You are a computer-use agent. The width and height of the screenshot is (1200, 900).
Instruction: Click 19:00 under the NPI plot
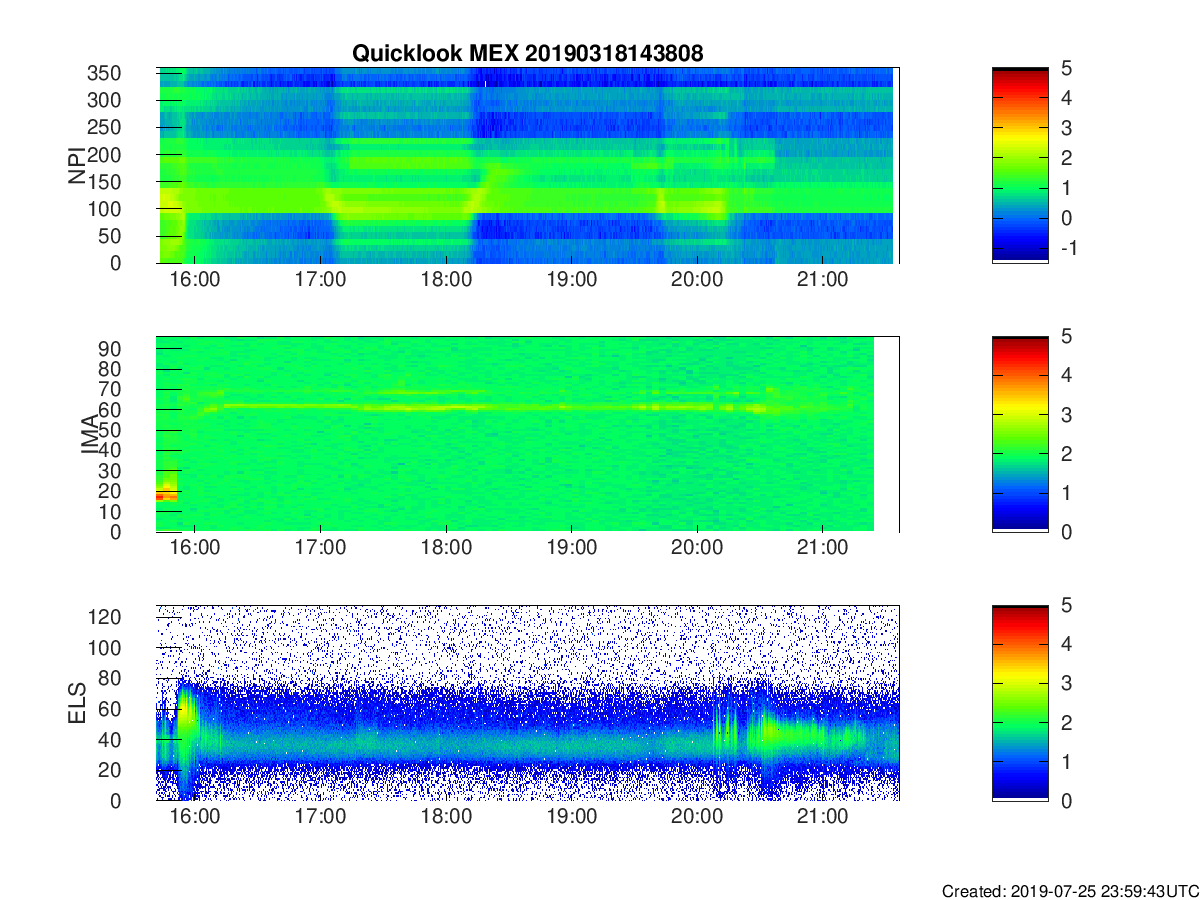coord(571,280)
